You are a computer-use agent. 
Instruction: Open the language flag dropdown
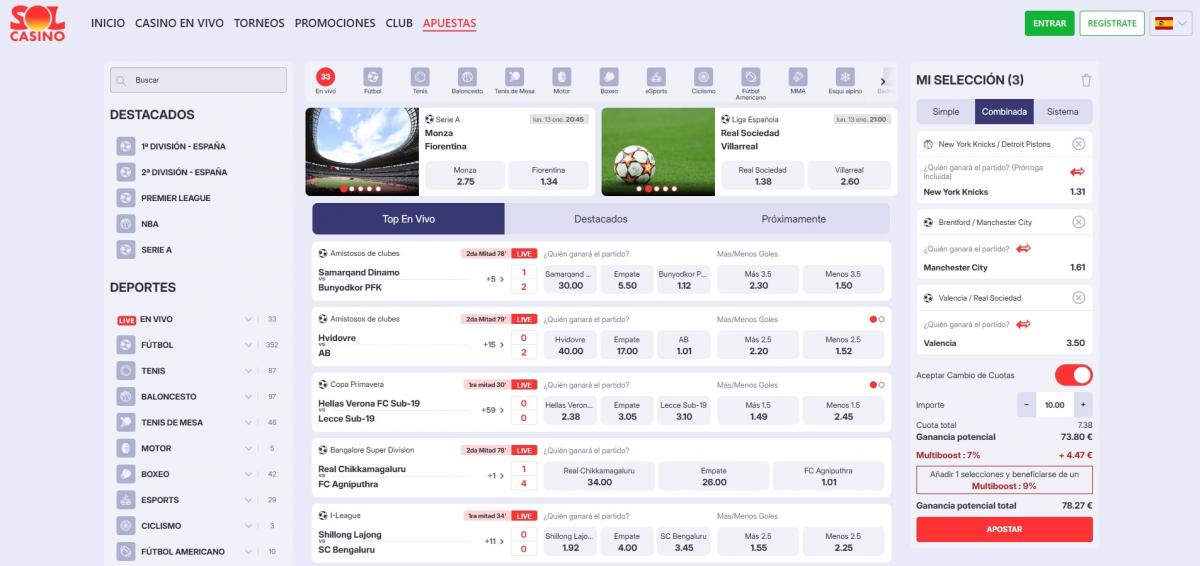[1163, 23]
